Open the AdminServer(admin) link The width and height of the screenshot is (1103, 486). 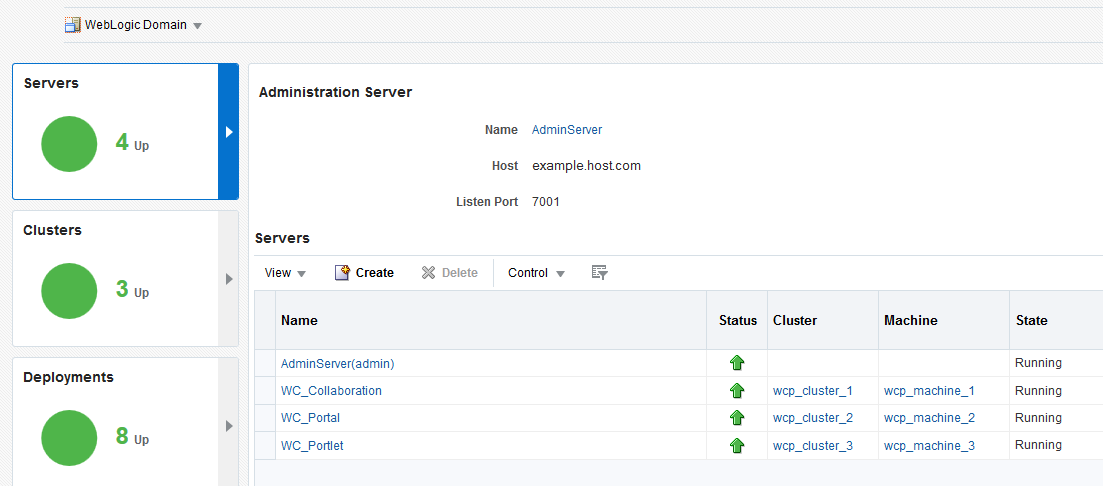tap(338, 364)
